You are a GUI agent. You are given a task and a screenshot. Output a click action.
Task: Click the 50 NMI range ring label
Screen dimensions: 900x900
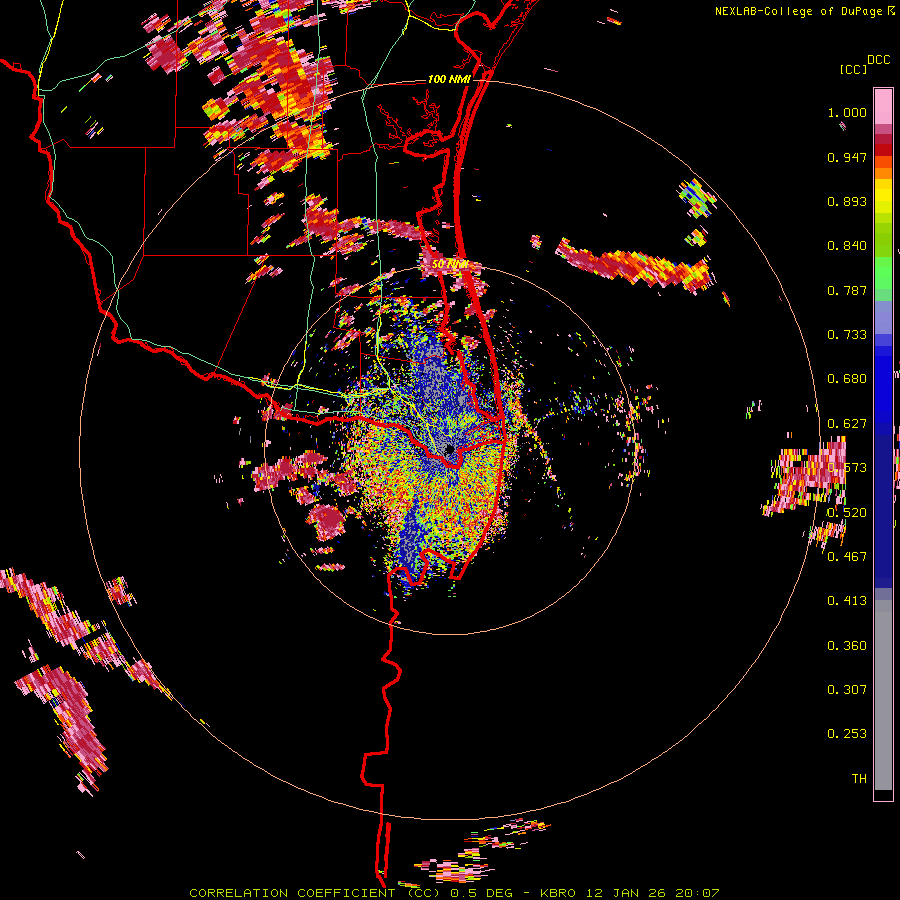[449, 264]
